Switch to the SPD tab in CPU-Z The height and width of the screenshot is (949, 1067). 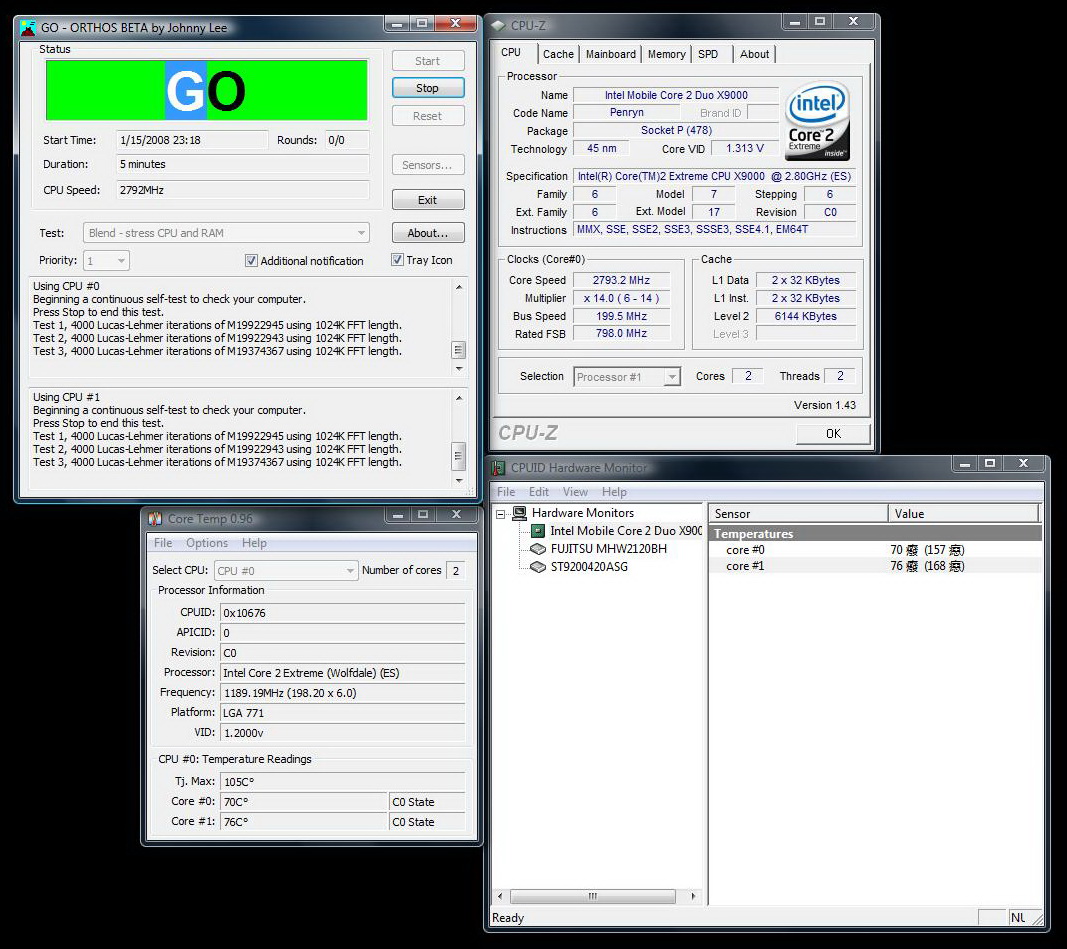(x=708, y=54)
